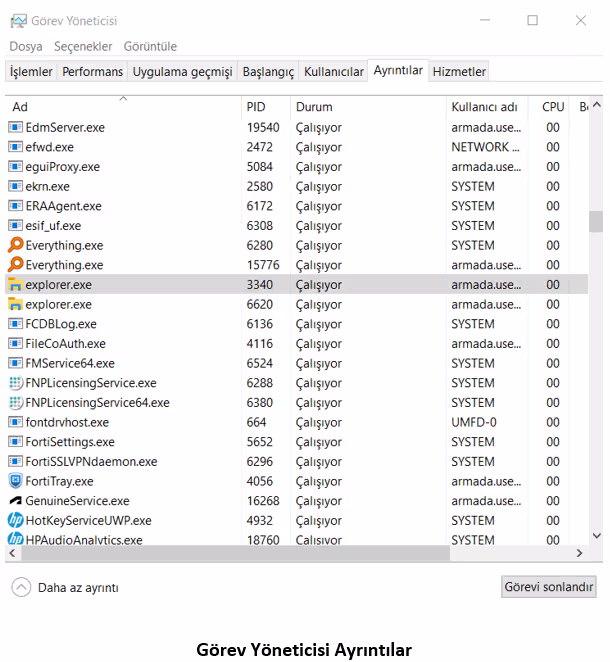Click the ERAAgent.exe process icon

point(15,206)
